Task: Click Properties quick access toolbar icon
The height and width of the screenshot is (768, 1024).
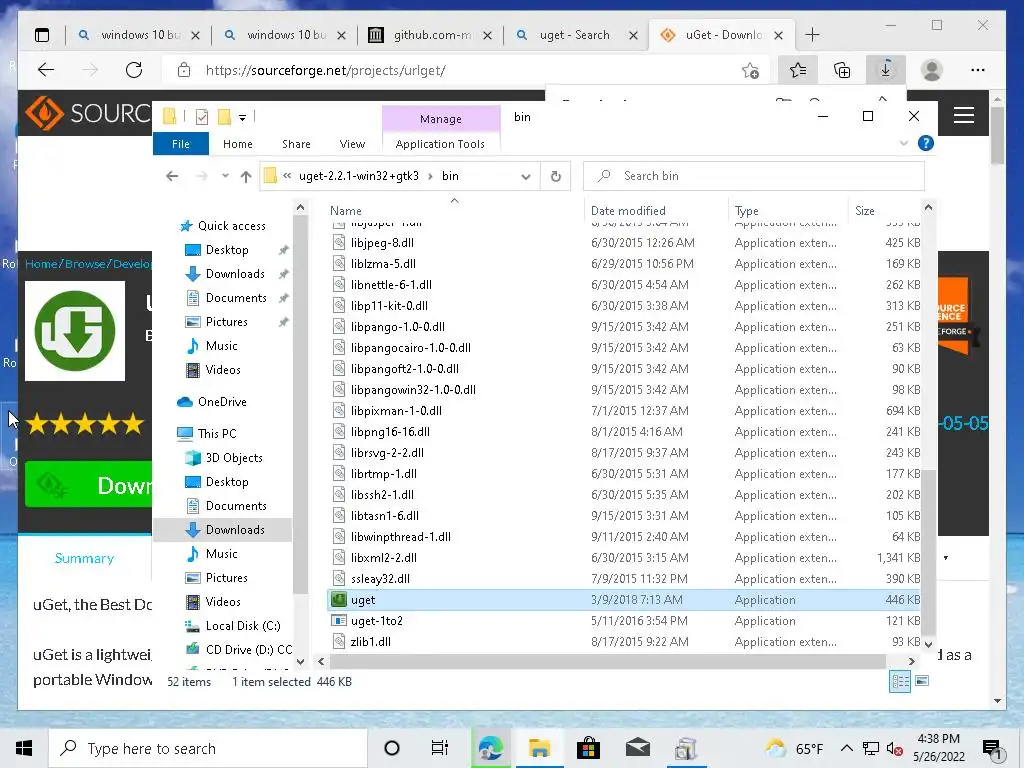Action: [x=202, y=117]
